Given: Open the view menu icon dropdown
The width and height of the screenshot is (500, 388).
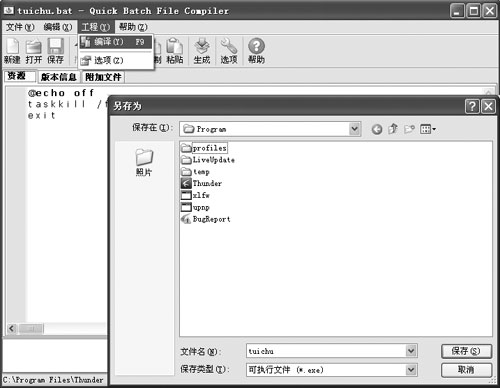Looking at the screenshot, I should coord(428,129).
